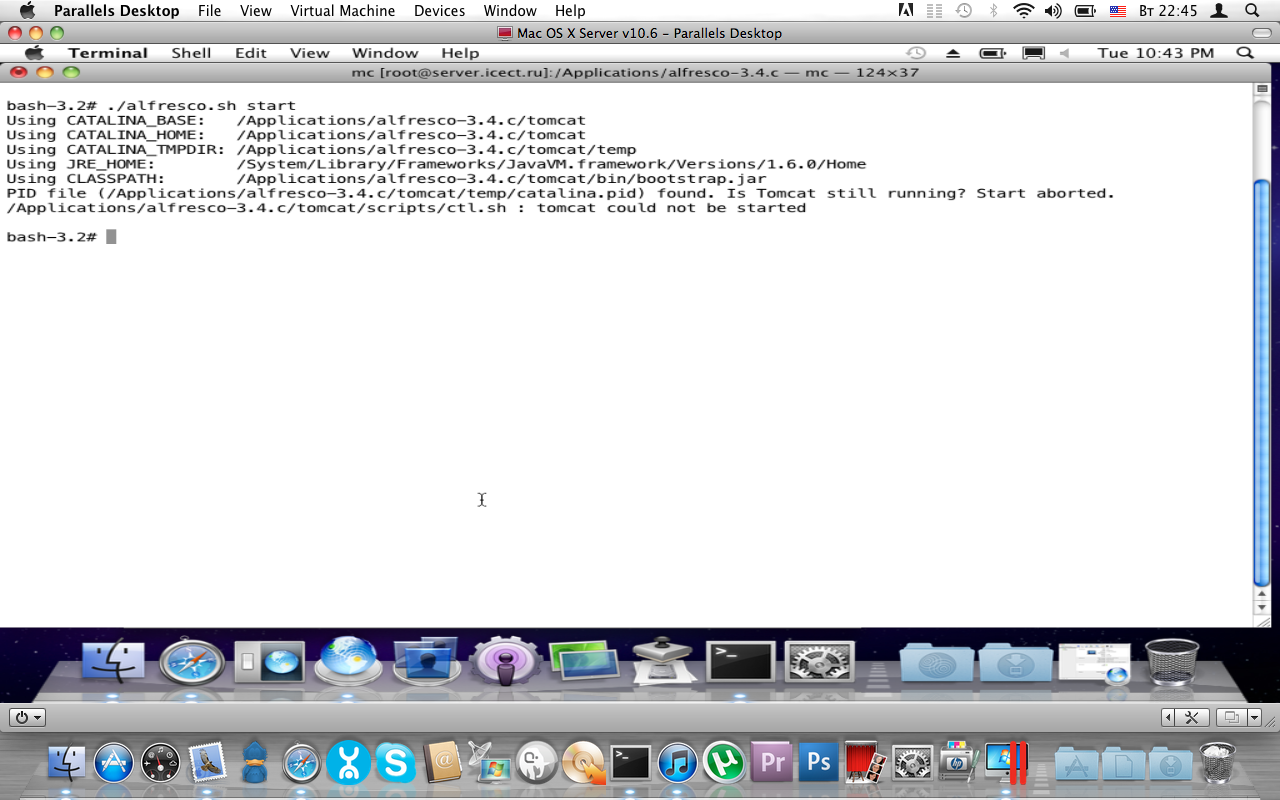The width and height of the screenshot is (1280, 800).
Task: Open host dock Terminal icon
Action: 631,763
